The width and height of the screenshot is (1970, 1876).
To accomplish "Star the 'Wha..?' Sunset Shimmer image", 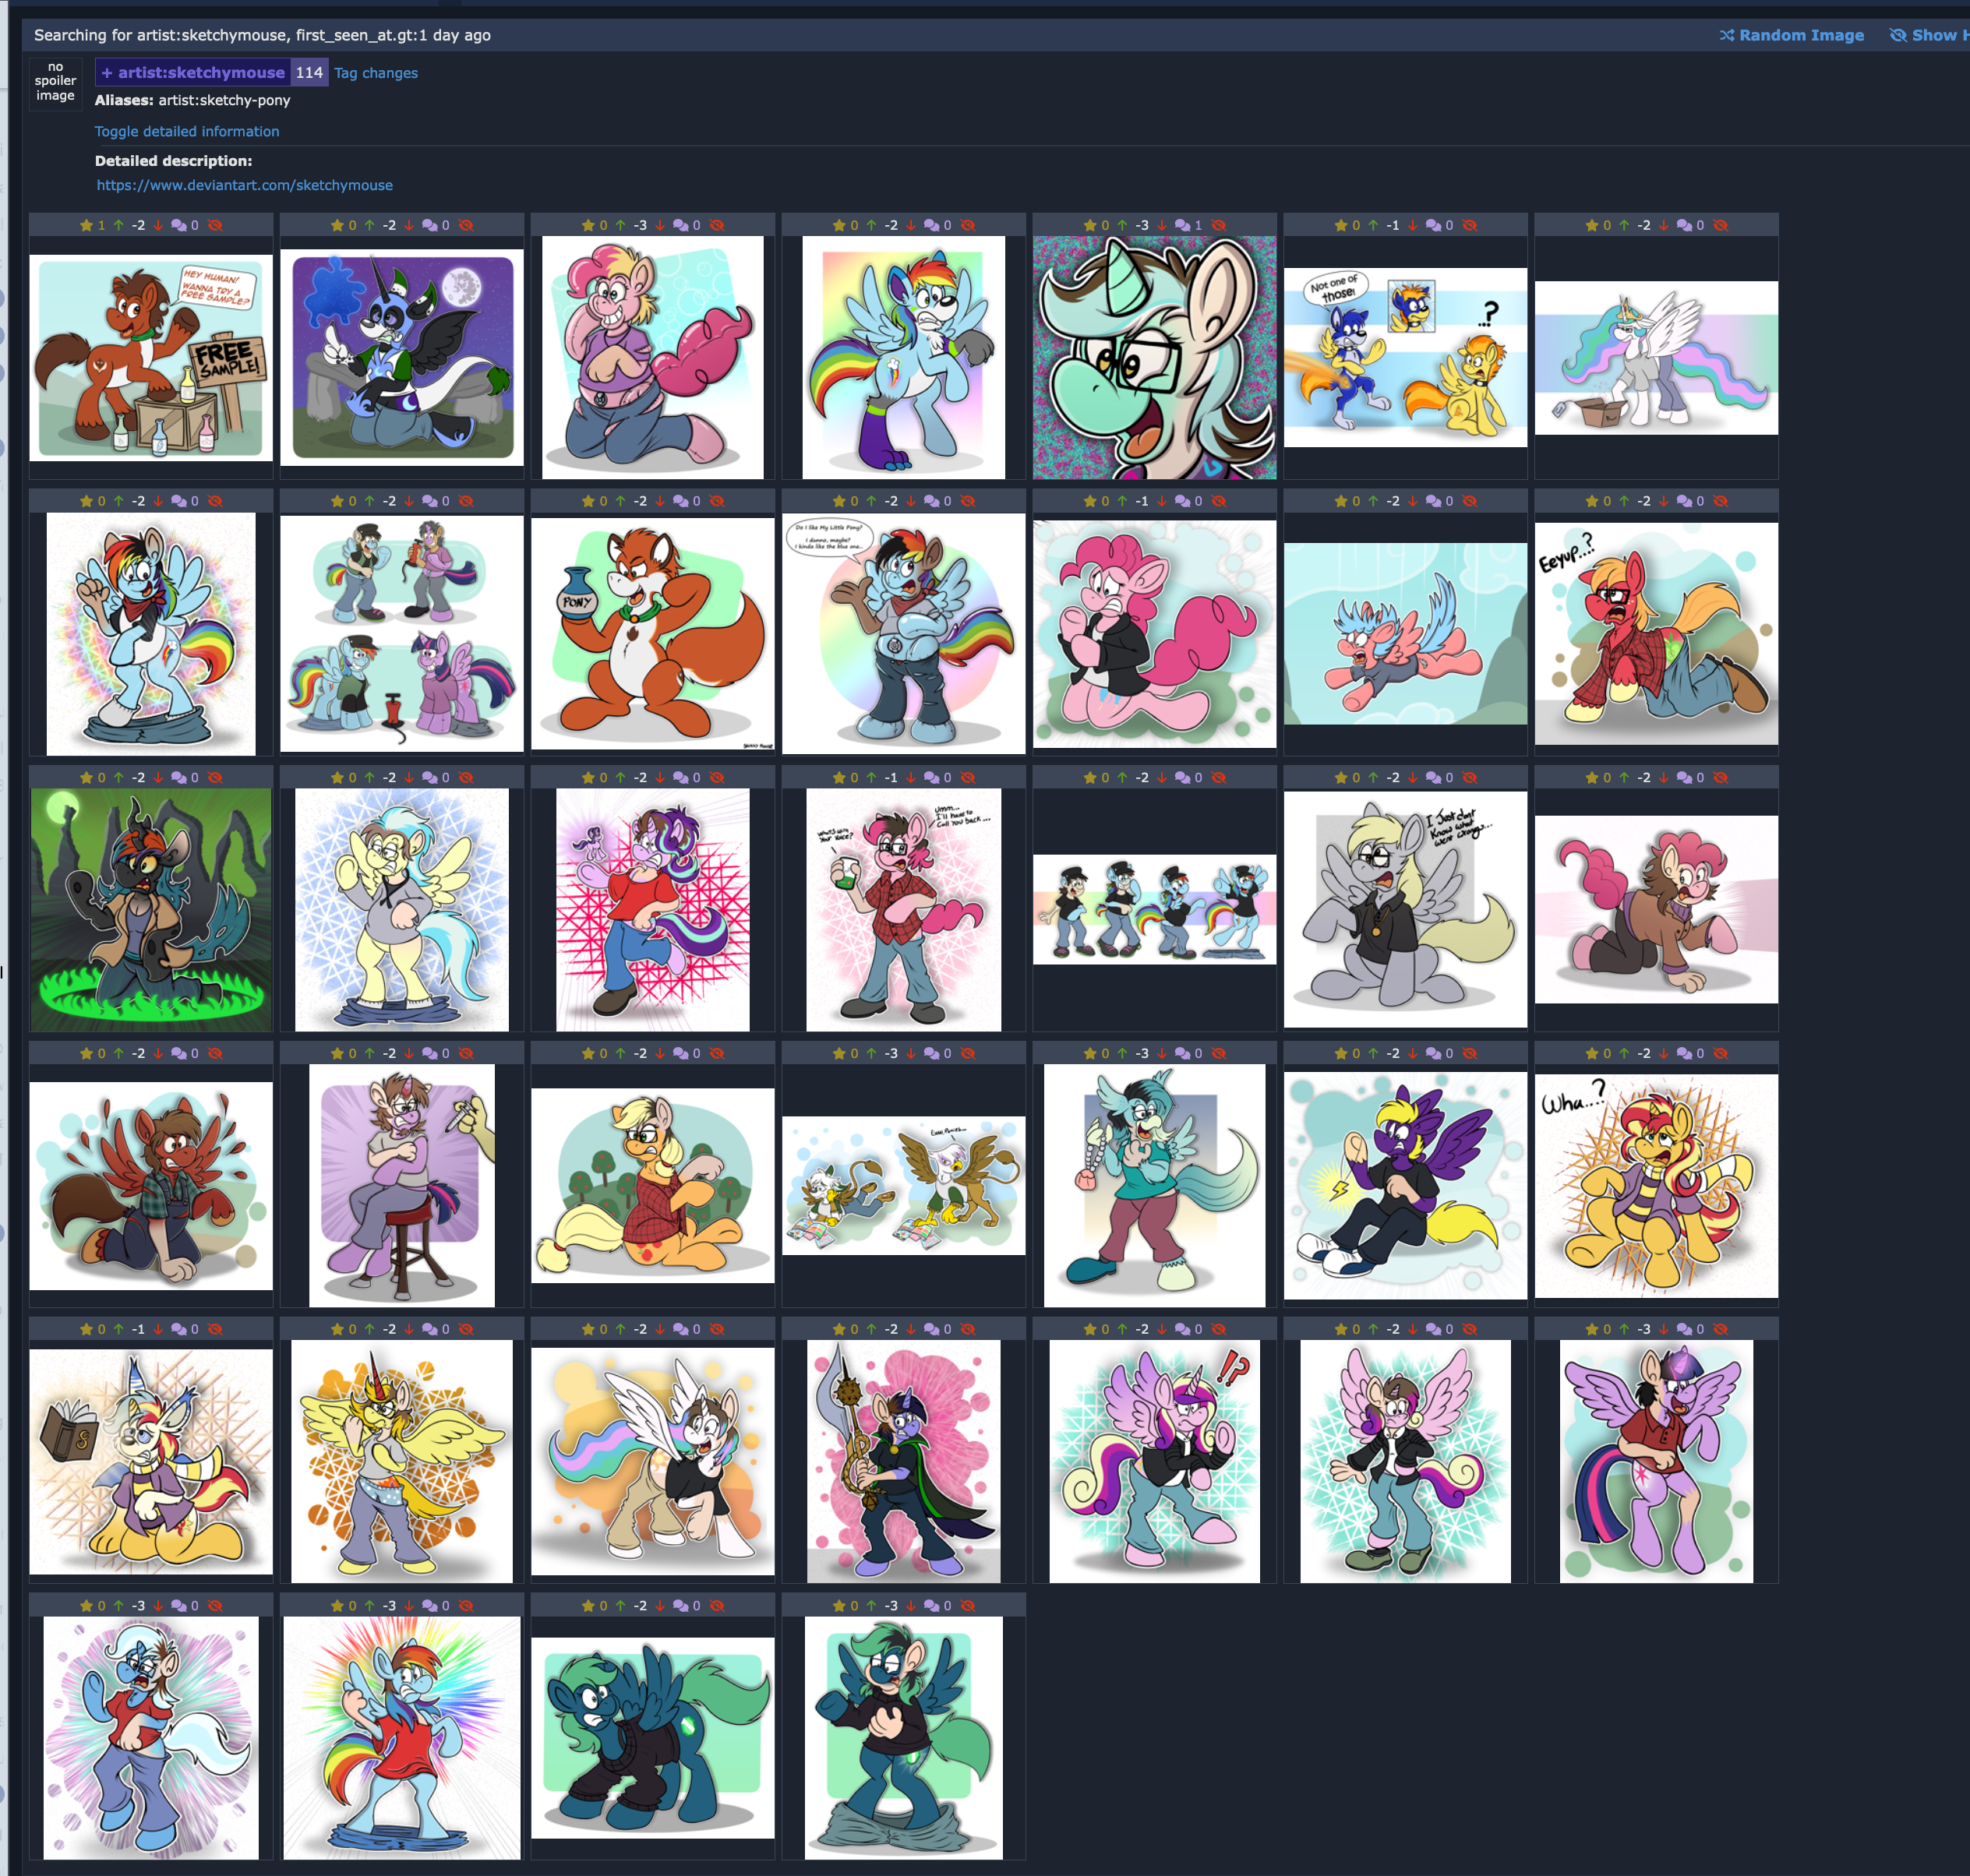I will tap(1591, 1053).
